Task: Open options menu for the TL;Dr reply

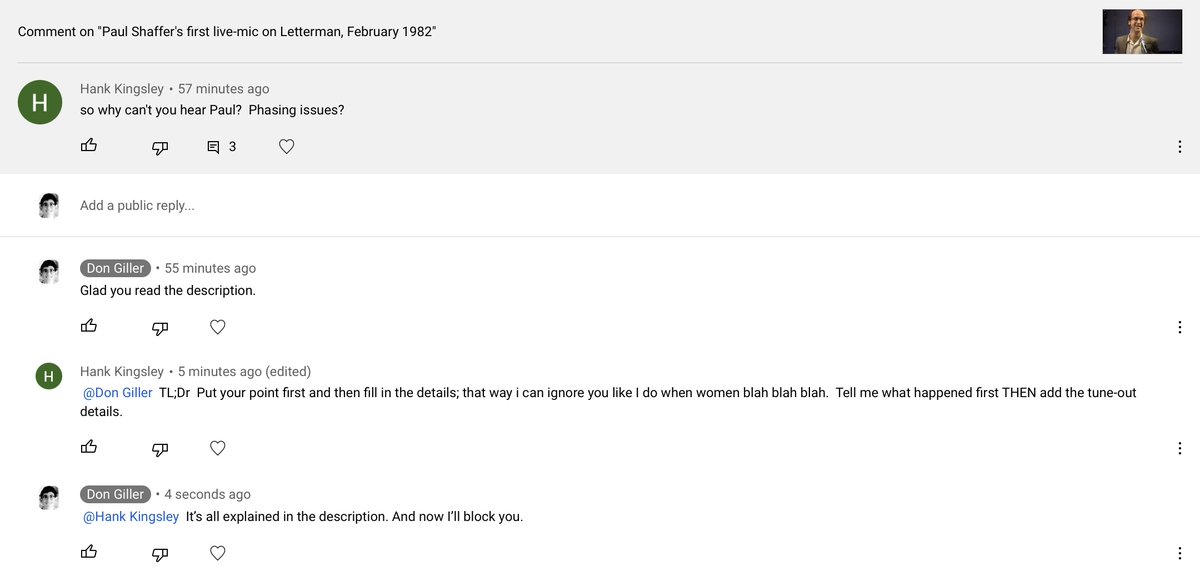Action: (1180, 448)
